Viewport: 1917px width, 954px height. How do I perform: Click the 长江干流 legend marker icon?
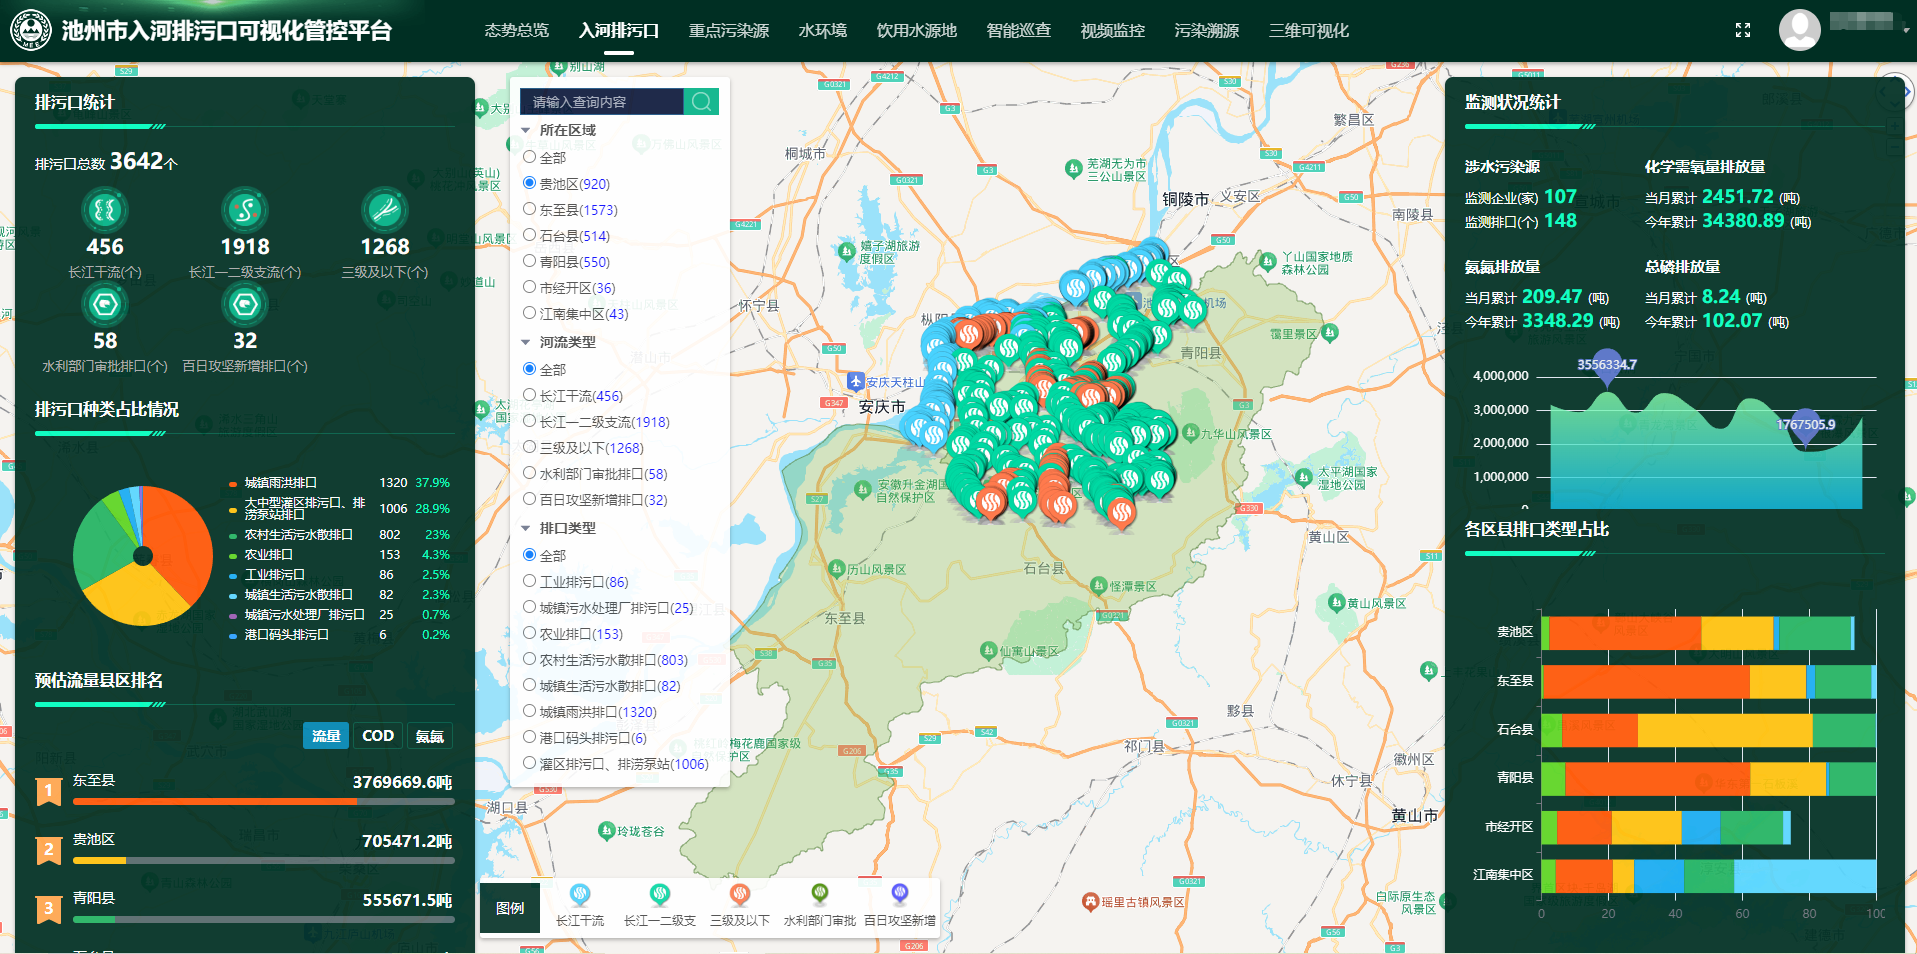(x=580, y=895)
